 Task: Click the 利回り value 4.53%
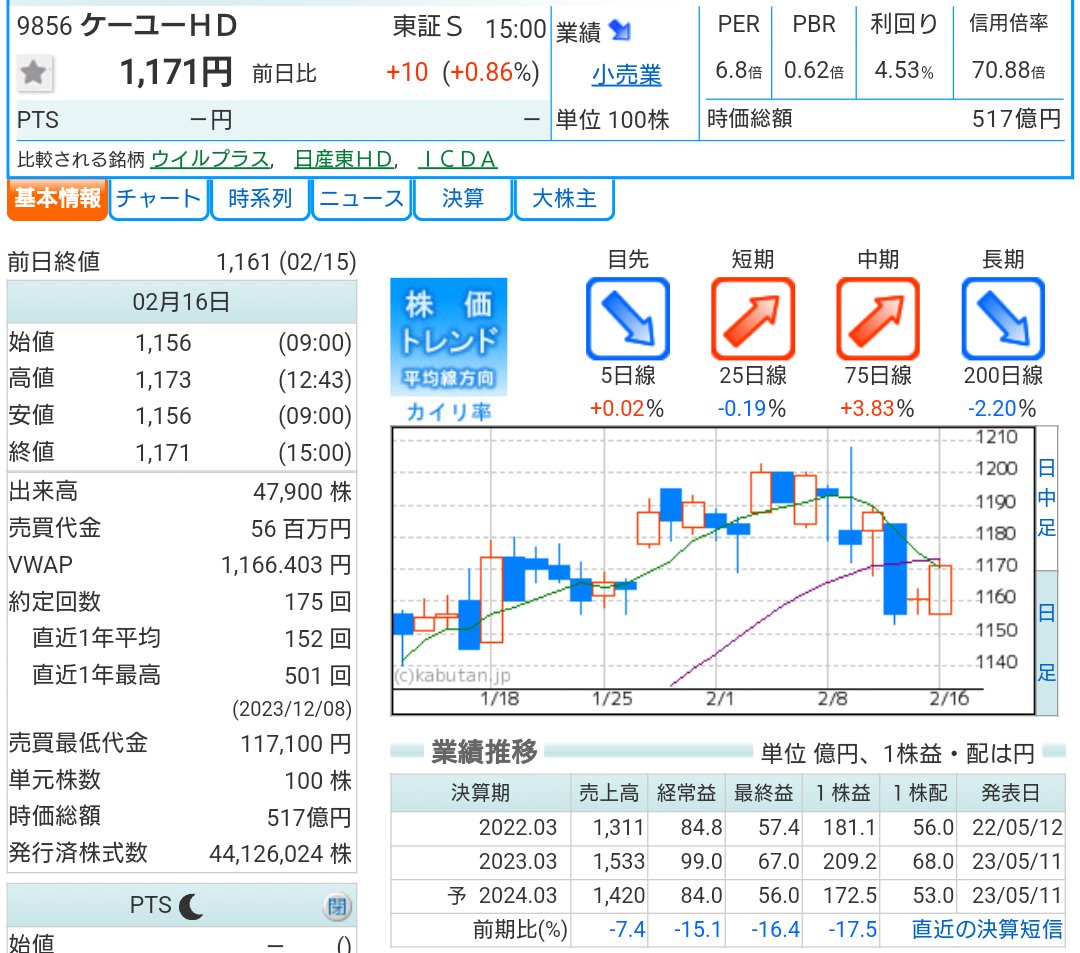tap(904, 70)
